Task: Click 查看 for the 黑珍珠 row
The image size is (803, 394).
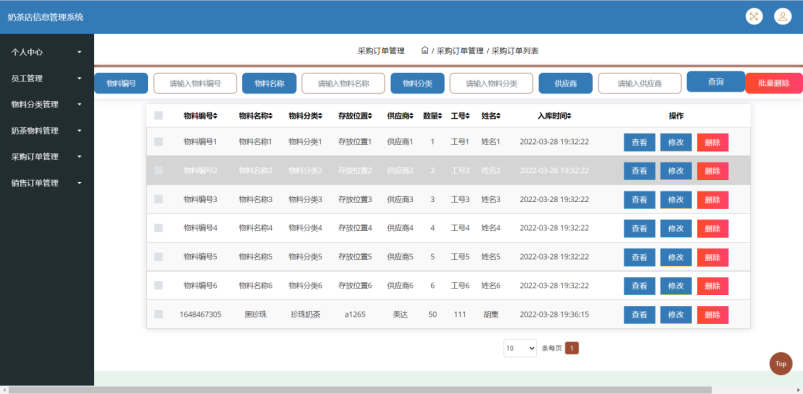Action: pyautogui.click(x=639, y=315)
